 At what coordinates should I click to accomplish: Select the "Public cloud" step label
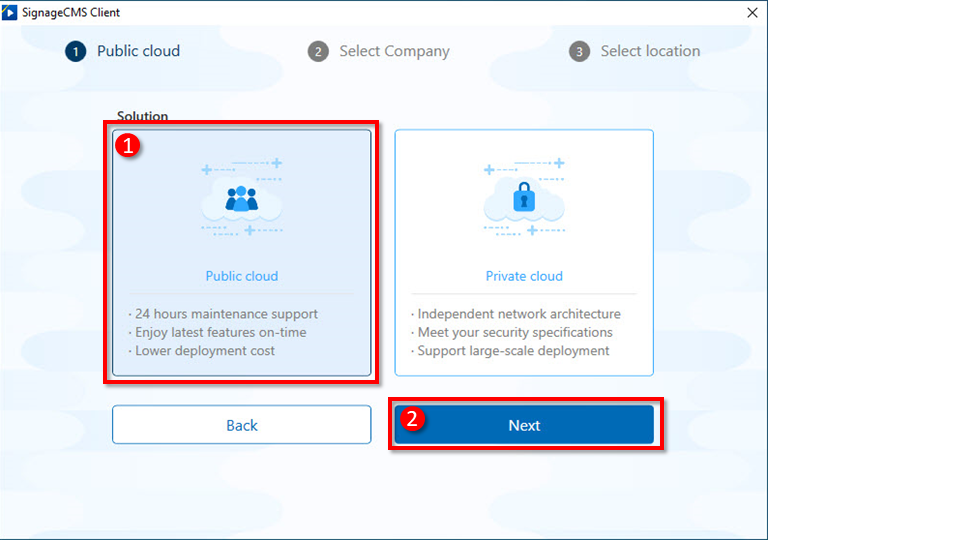[138, 51]
